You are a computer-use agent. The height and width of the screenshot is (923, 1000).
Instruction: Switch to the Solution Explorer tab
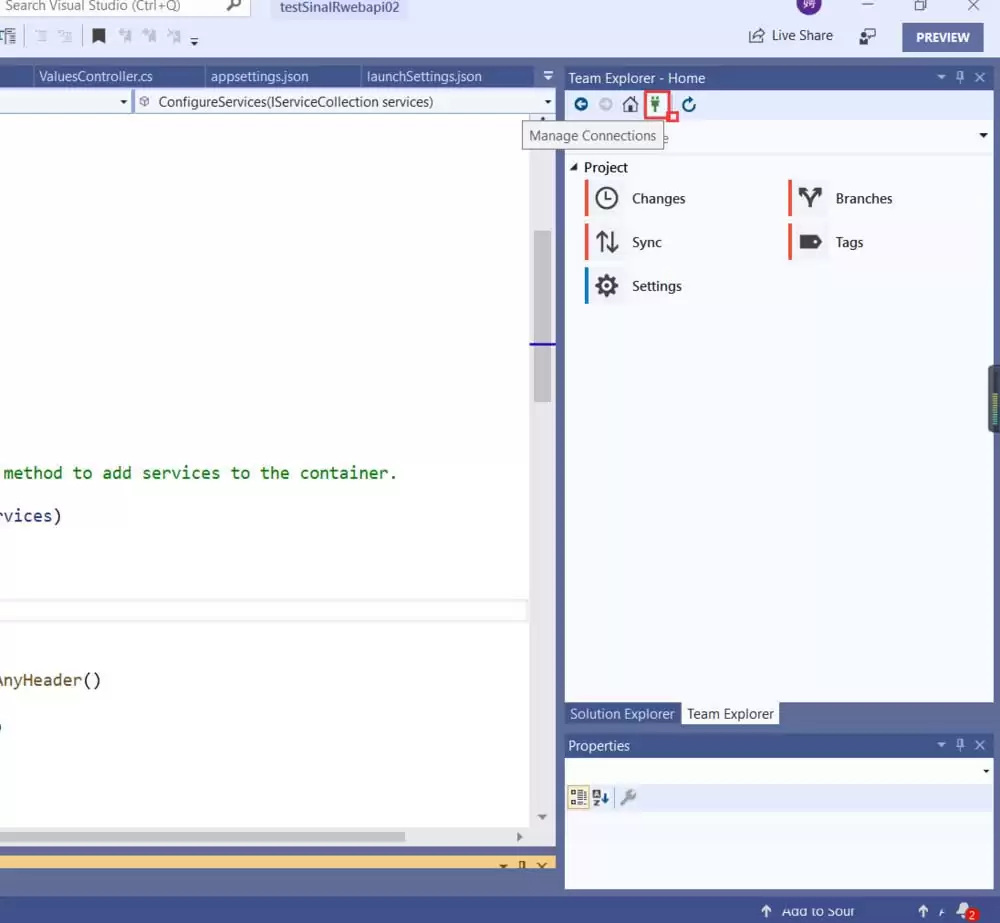point(621,713)
